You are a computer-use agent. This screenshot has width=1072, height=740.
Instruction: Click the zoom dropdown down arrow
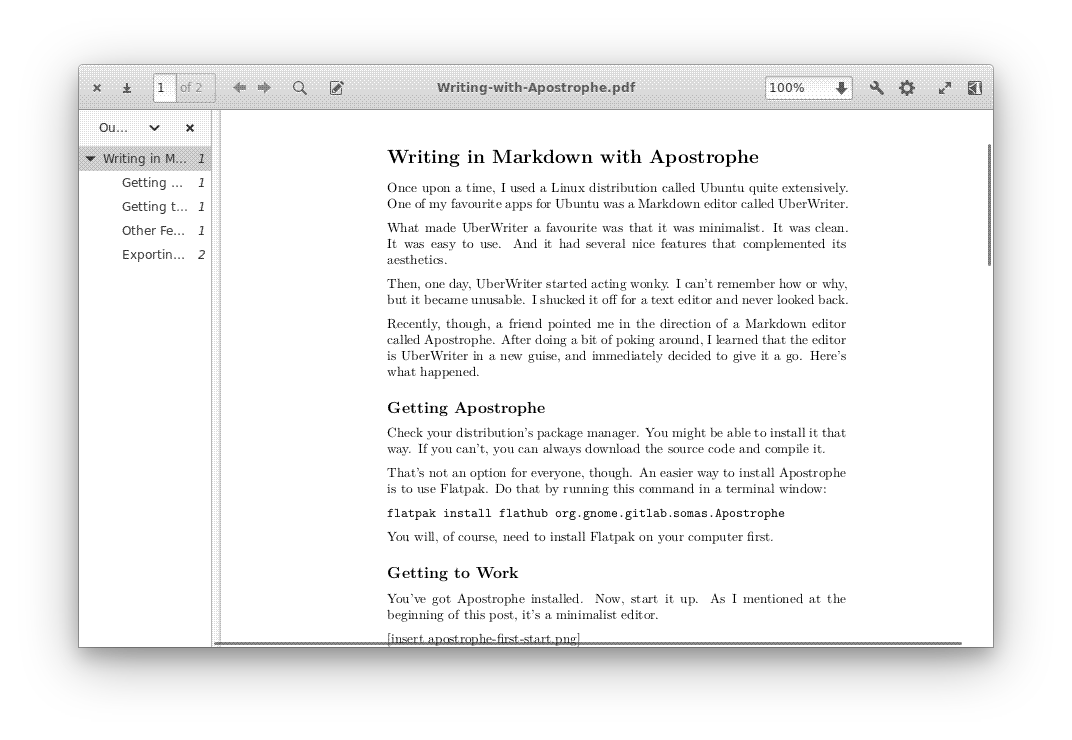(x=842, y=88)
